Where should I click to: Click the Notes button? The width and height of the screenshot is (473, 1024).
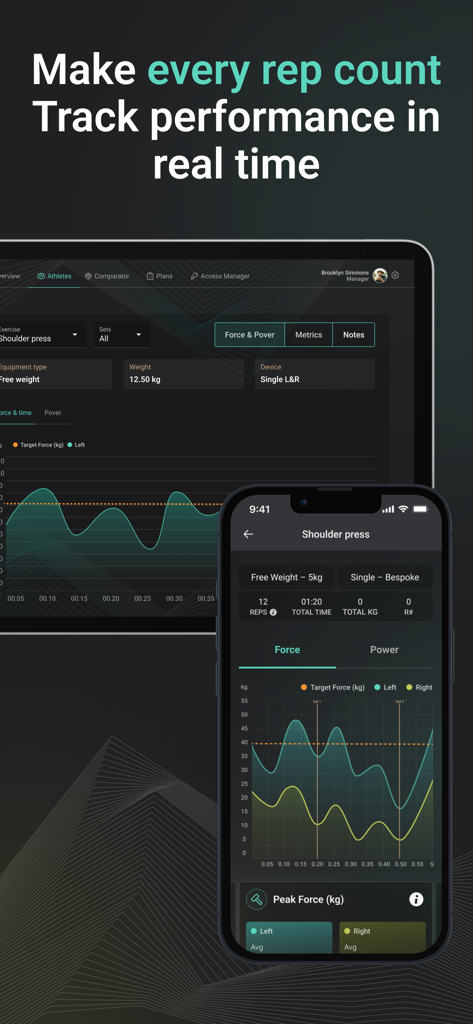tap(353, 334)
